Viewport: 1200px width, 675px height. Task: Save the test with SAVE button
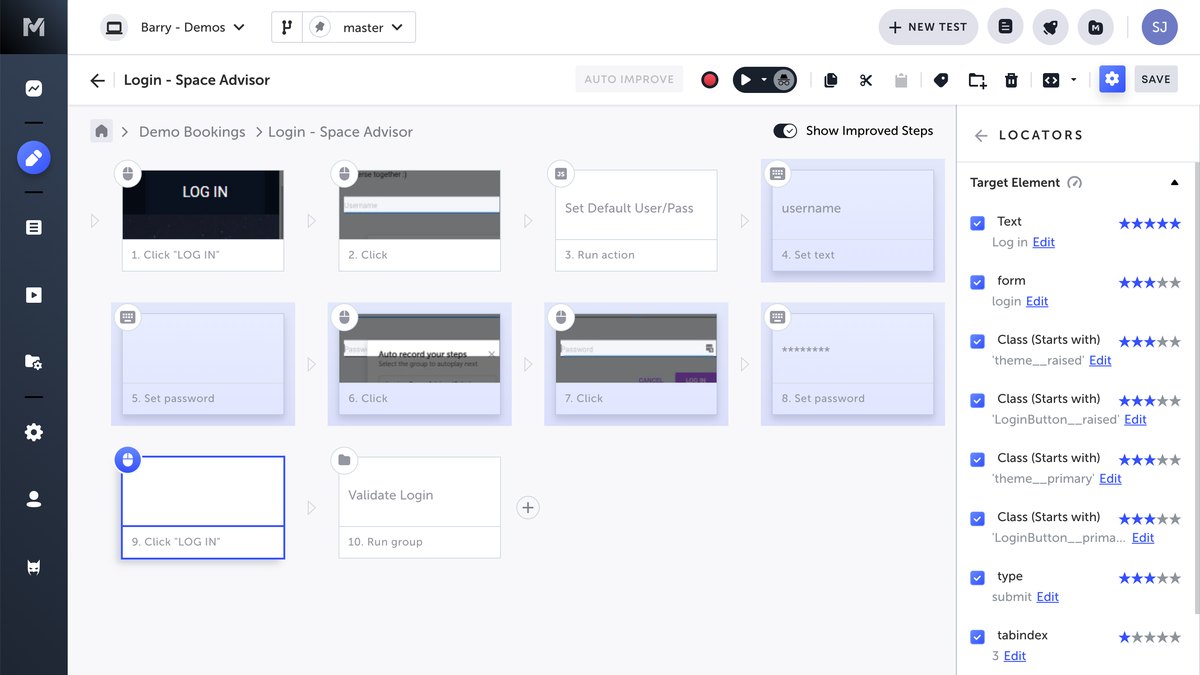pyautogui.click(x=1156, y=79)
